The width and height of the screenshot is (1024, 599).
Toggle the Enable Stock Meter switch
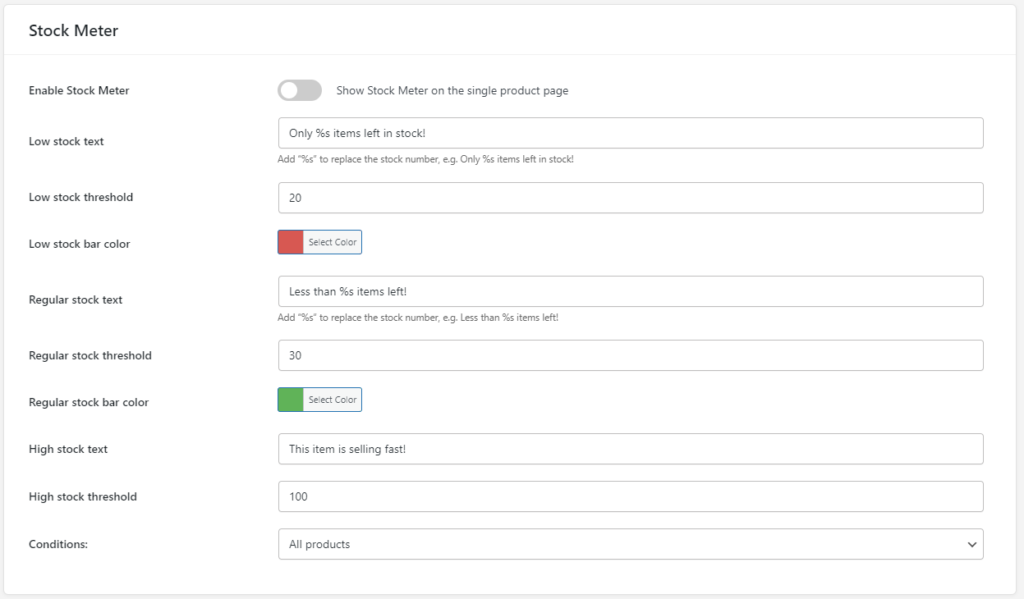300,90
